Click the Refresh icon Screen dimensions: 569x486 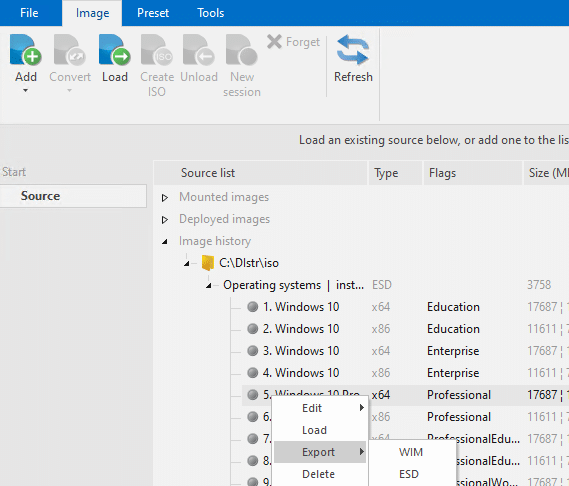[x=353, y=50]
